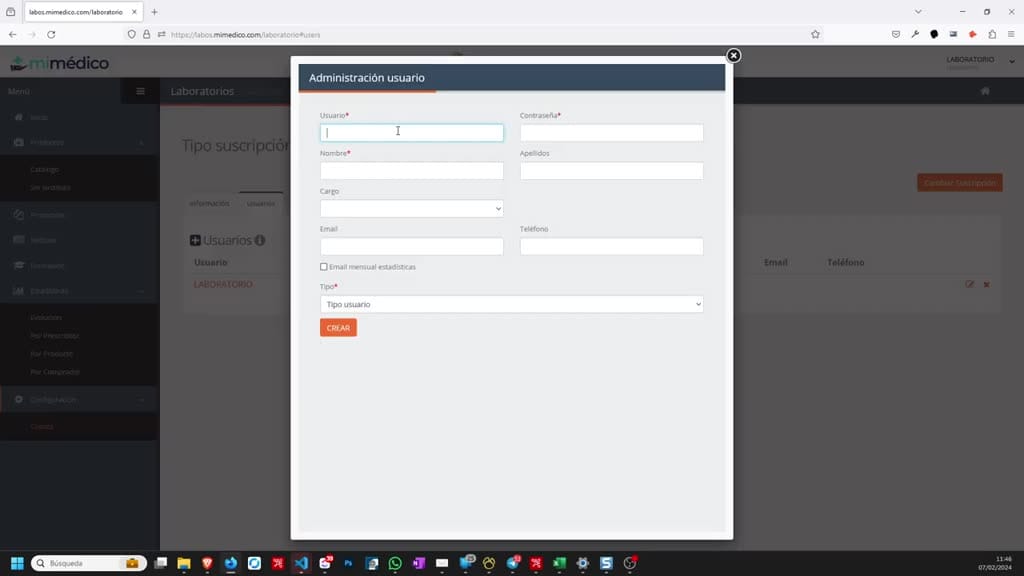Open the Cargo dropdown
This screenshot has height=576, width=1024.
pyautogui.click(x=411, y=208)
